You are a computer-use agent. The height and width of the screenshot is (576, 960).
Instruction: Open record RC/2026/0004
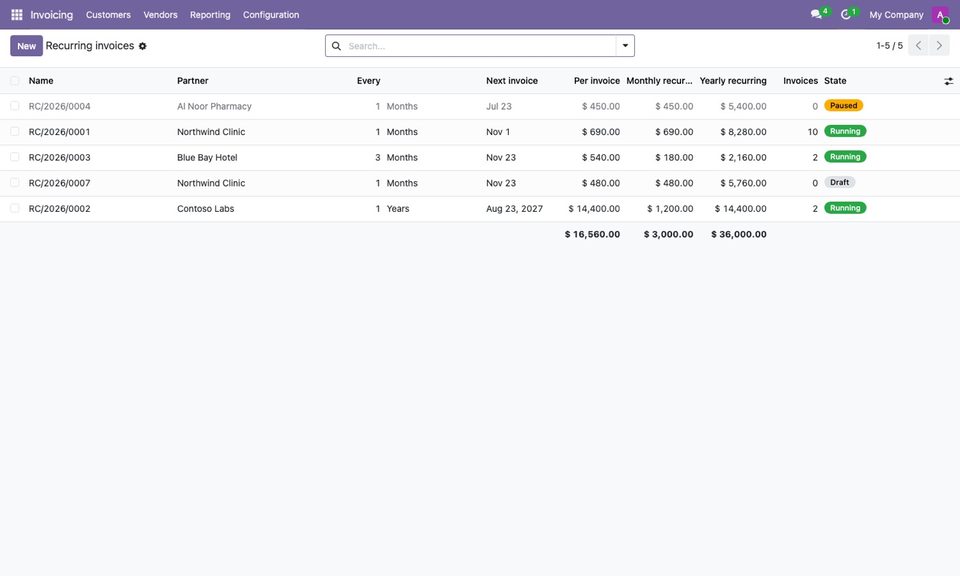pos(59,107)
